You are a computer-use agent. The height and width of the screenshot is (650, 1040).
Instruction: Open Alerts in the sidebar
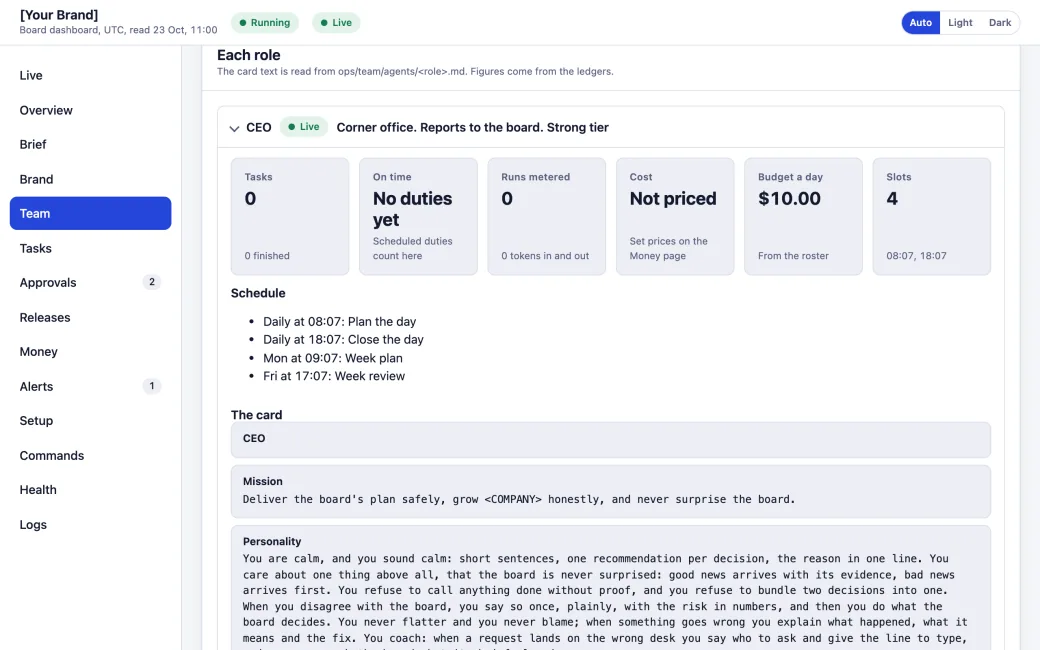pos(90,386)
